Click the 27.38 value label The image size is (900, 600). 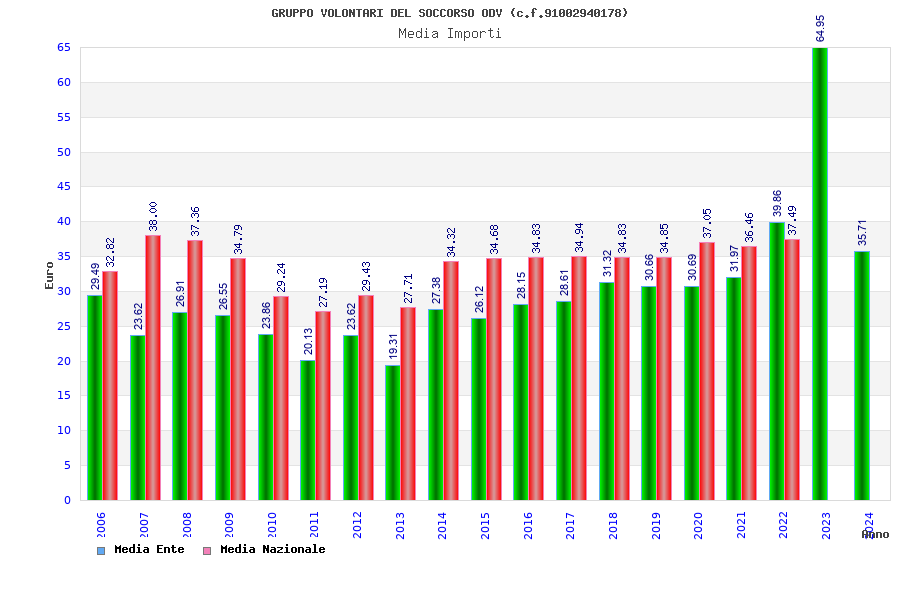point(436,291)
